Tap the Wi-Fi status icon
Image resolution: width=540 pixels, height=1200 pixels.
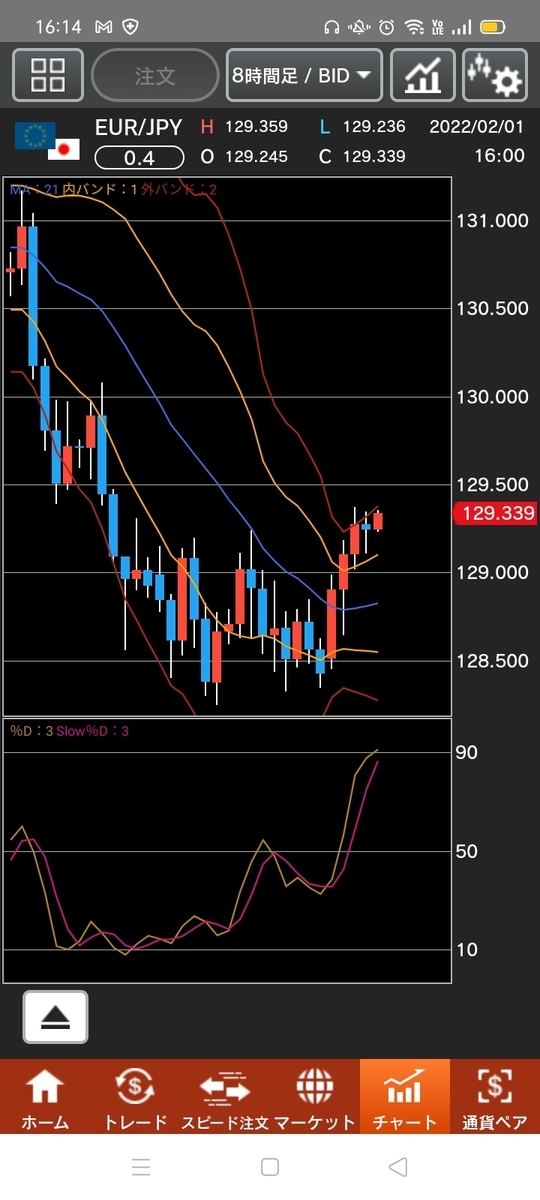click(x=414, y=27)
